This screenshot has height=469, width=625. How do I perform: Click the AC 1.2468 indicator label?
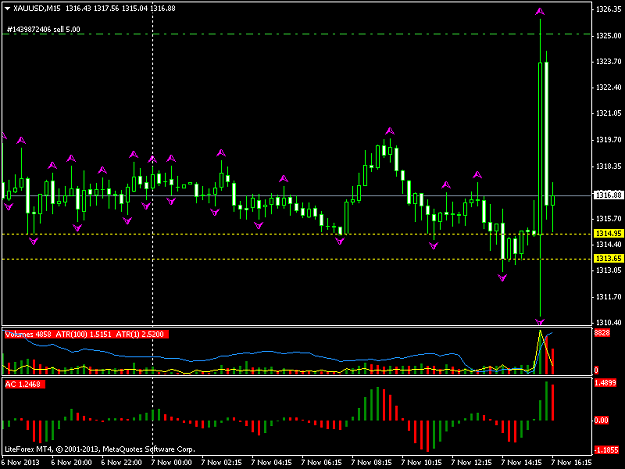pyautogui.click(x=25, y=385)
